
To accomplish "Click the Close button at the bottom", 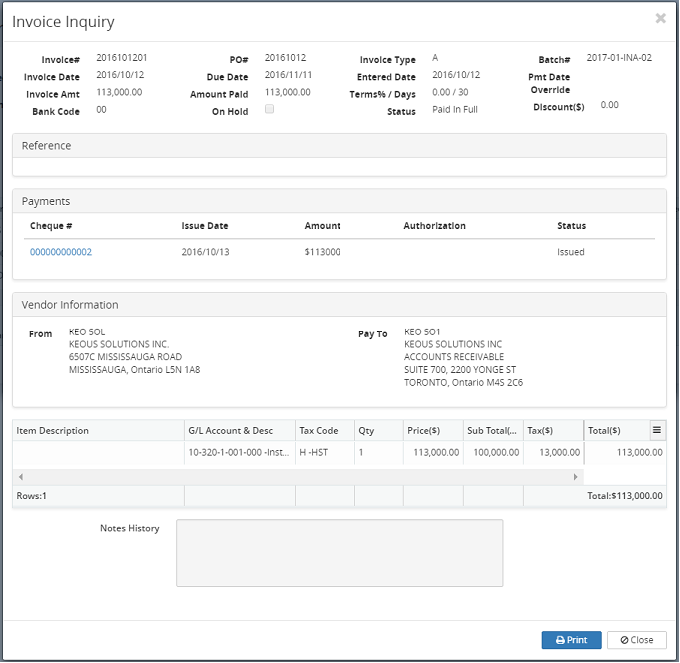I will pyautogui.click(x=637, y=640).
